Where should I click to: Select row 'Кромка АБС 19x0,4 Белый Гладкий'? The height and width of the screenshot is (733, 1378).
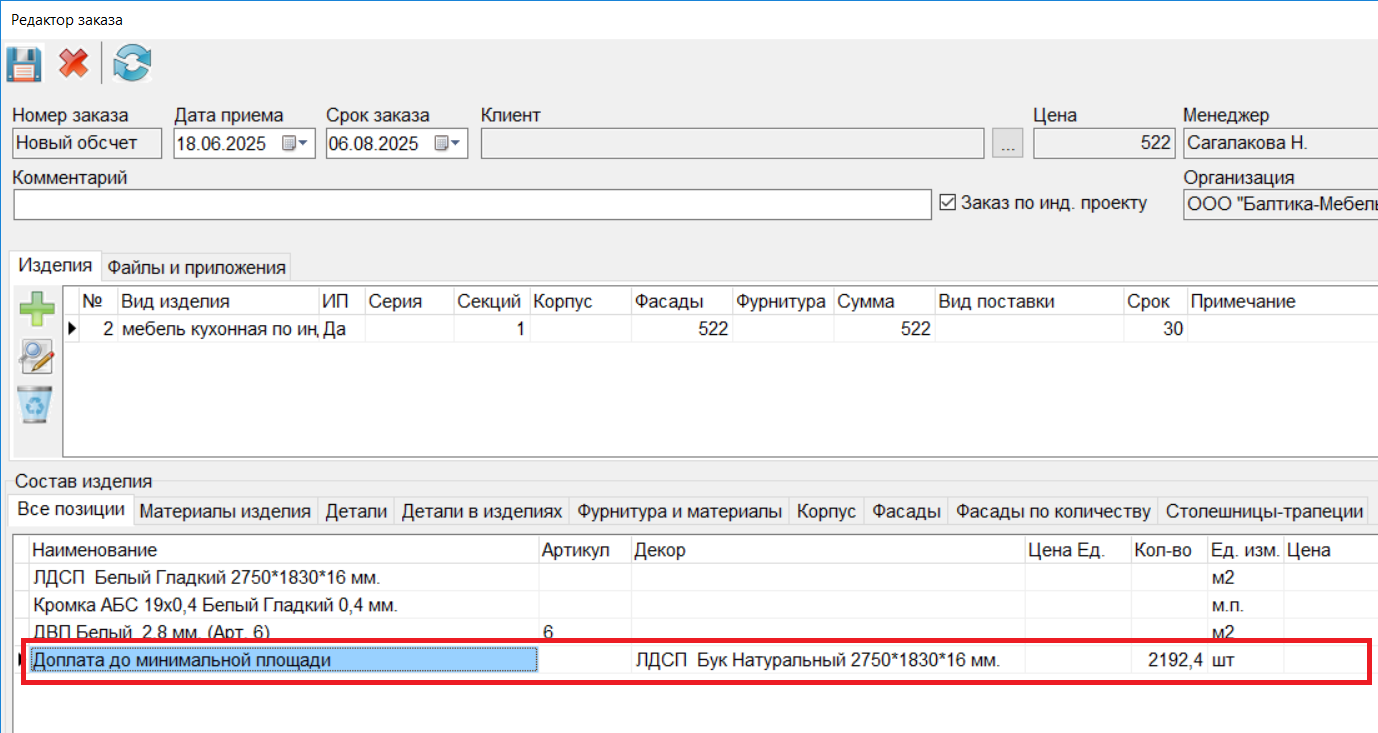215,605
